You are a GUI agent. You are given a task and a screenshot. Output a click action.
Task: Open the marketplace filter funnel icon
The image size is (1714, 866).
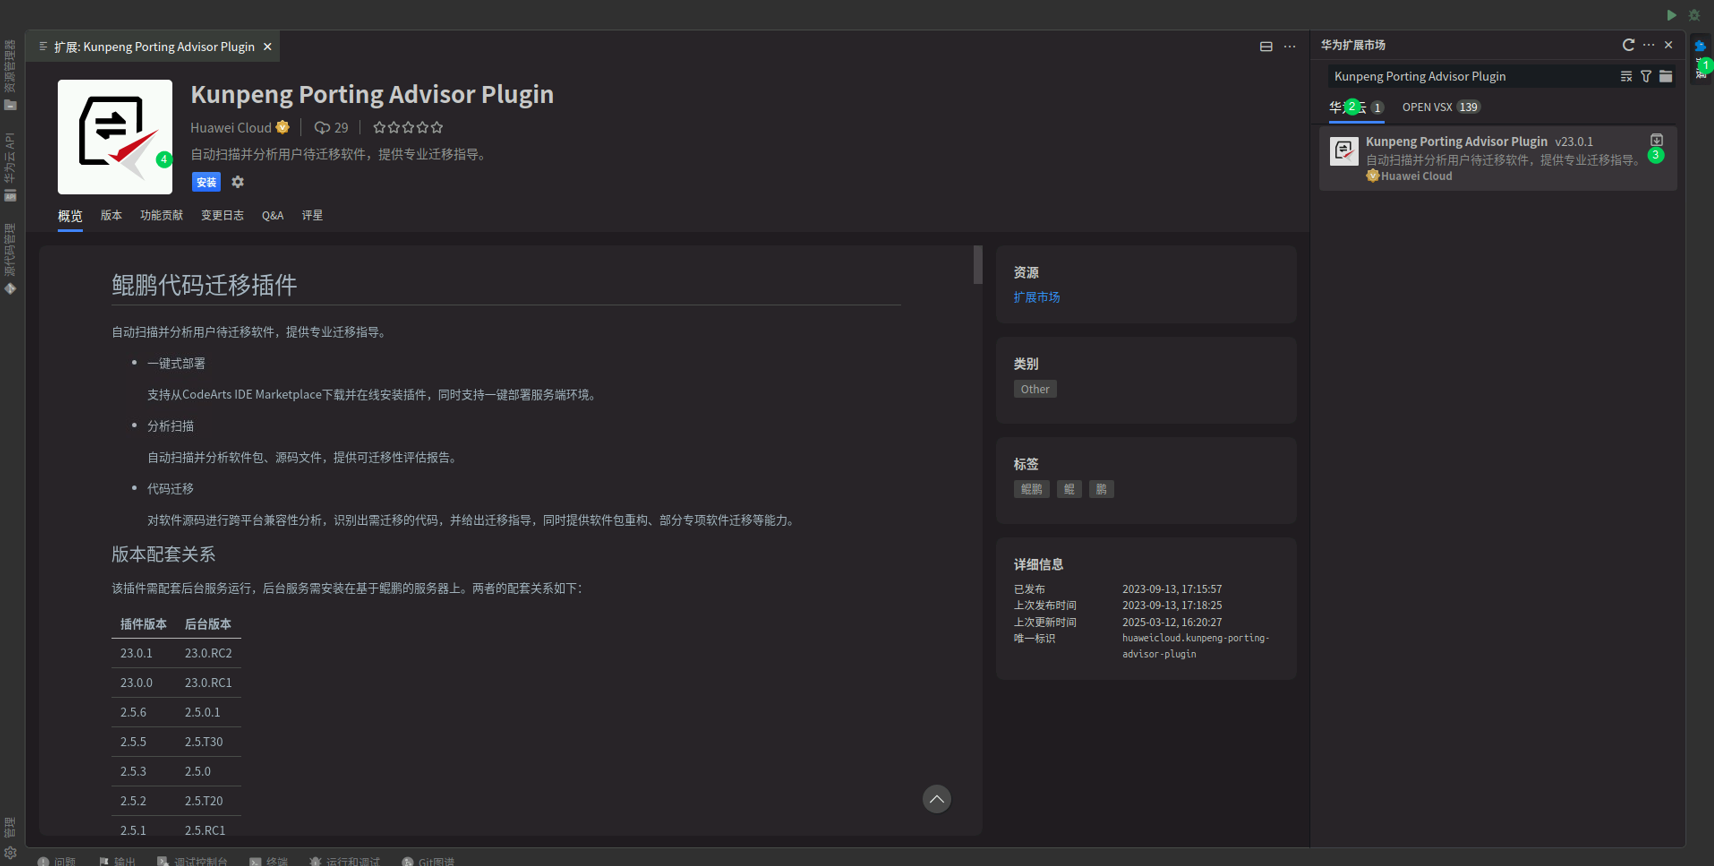1646,76
